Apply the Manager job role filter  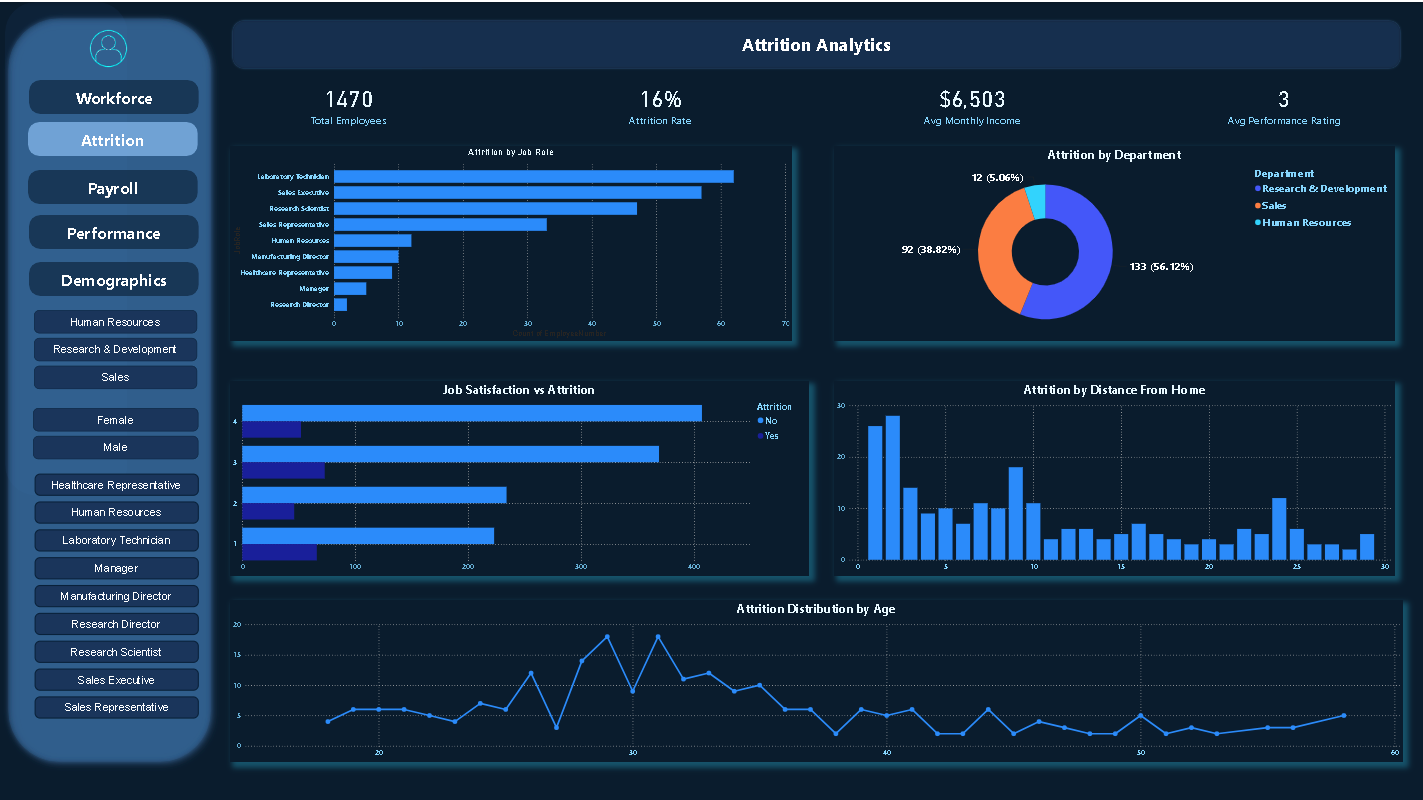click(x=116, y=568)
